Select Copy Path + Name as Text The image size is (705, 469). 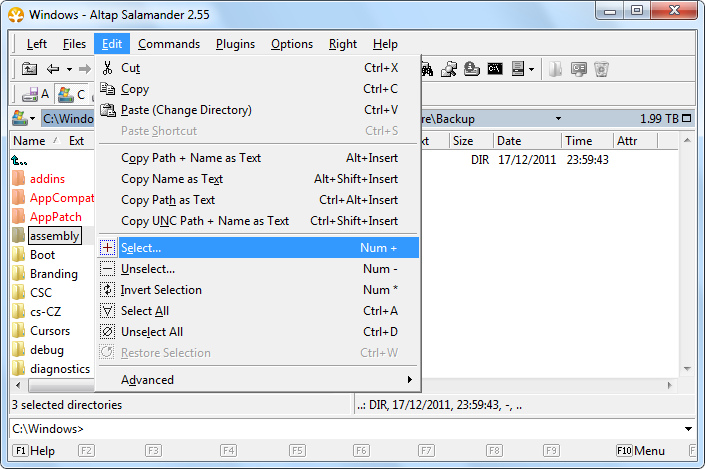(259, 158)
